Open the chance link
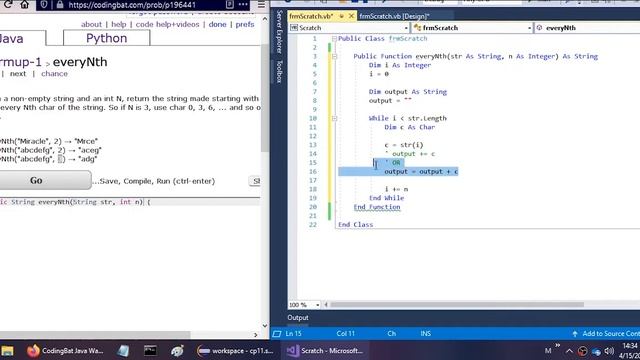Screen dimensions: 640x360 pyautogui.click(x=54, y=74)
